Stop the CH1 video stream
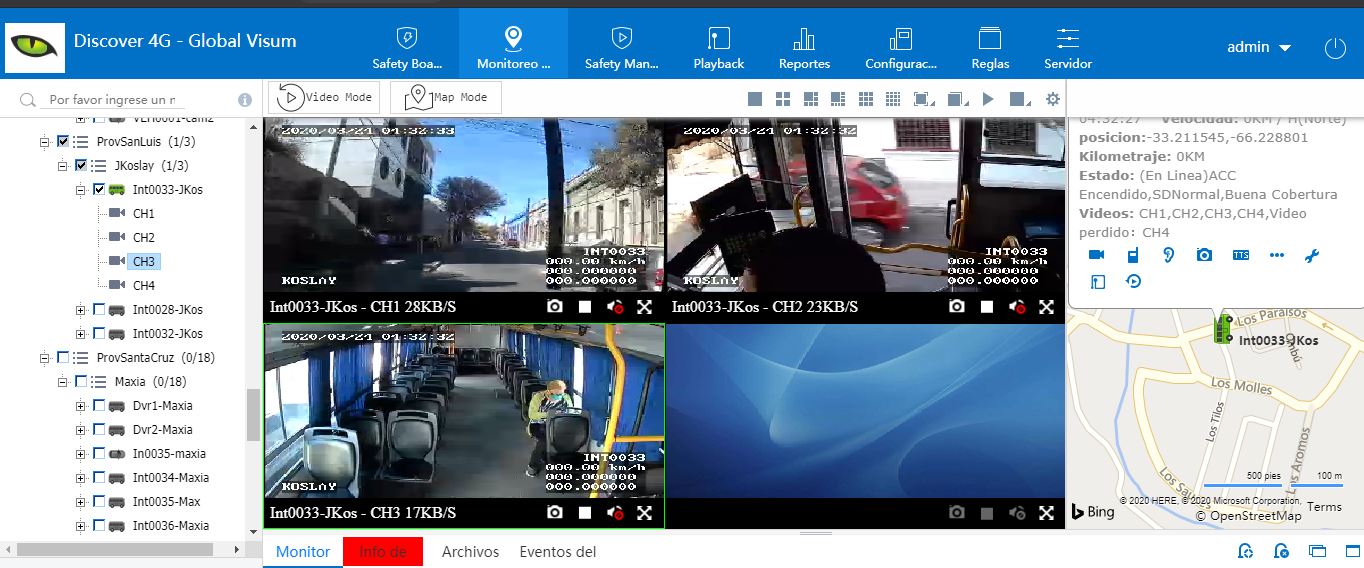This screenshot has width=1364, height=568. coord(585,307)
